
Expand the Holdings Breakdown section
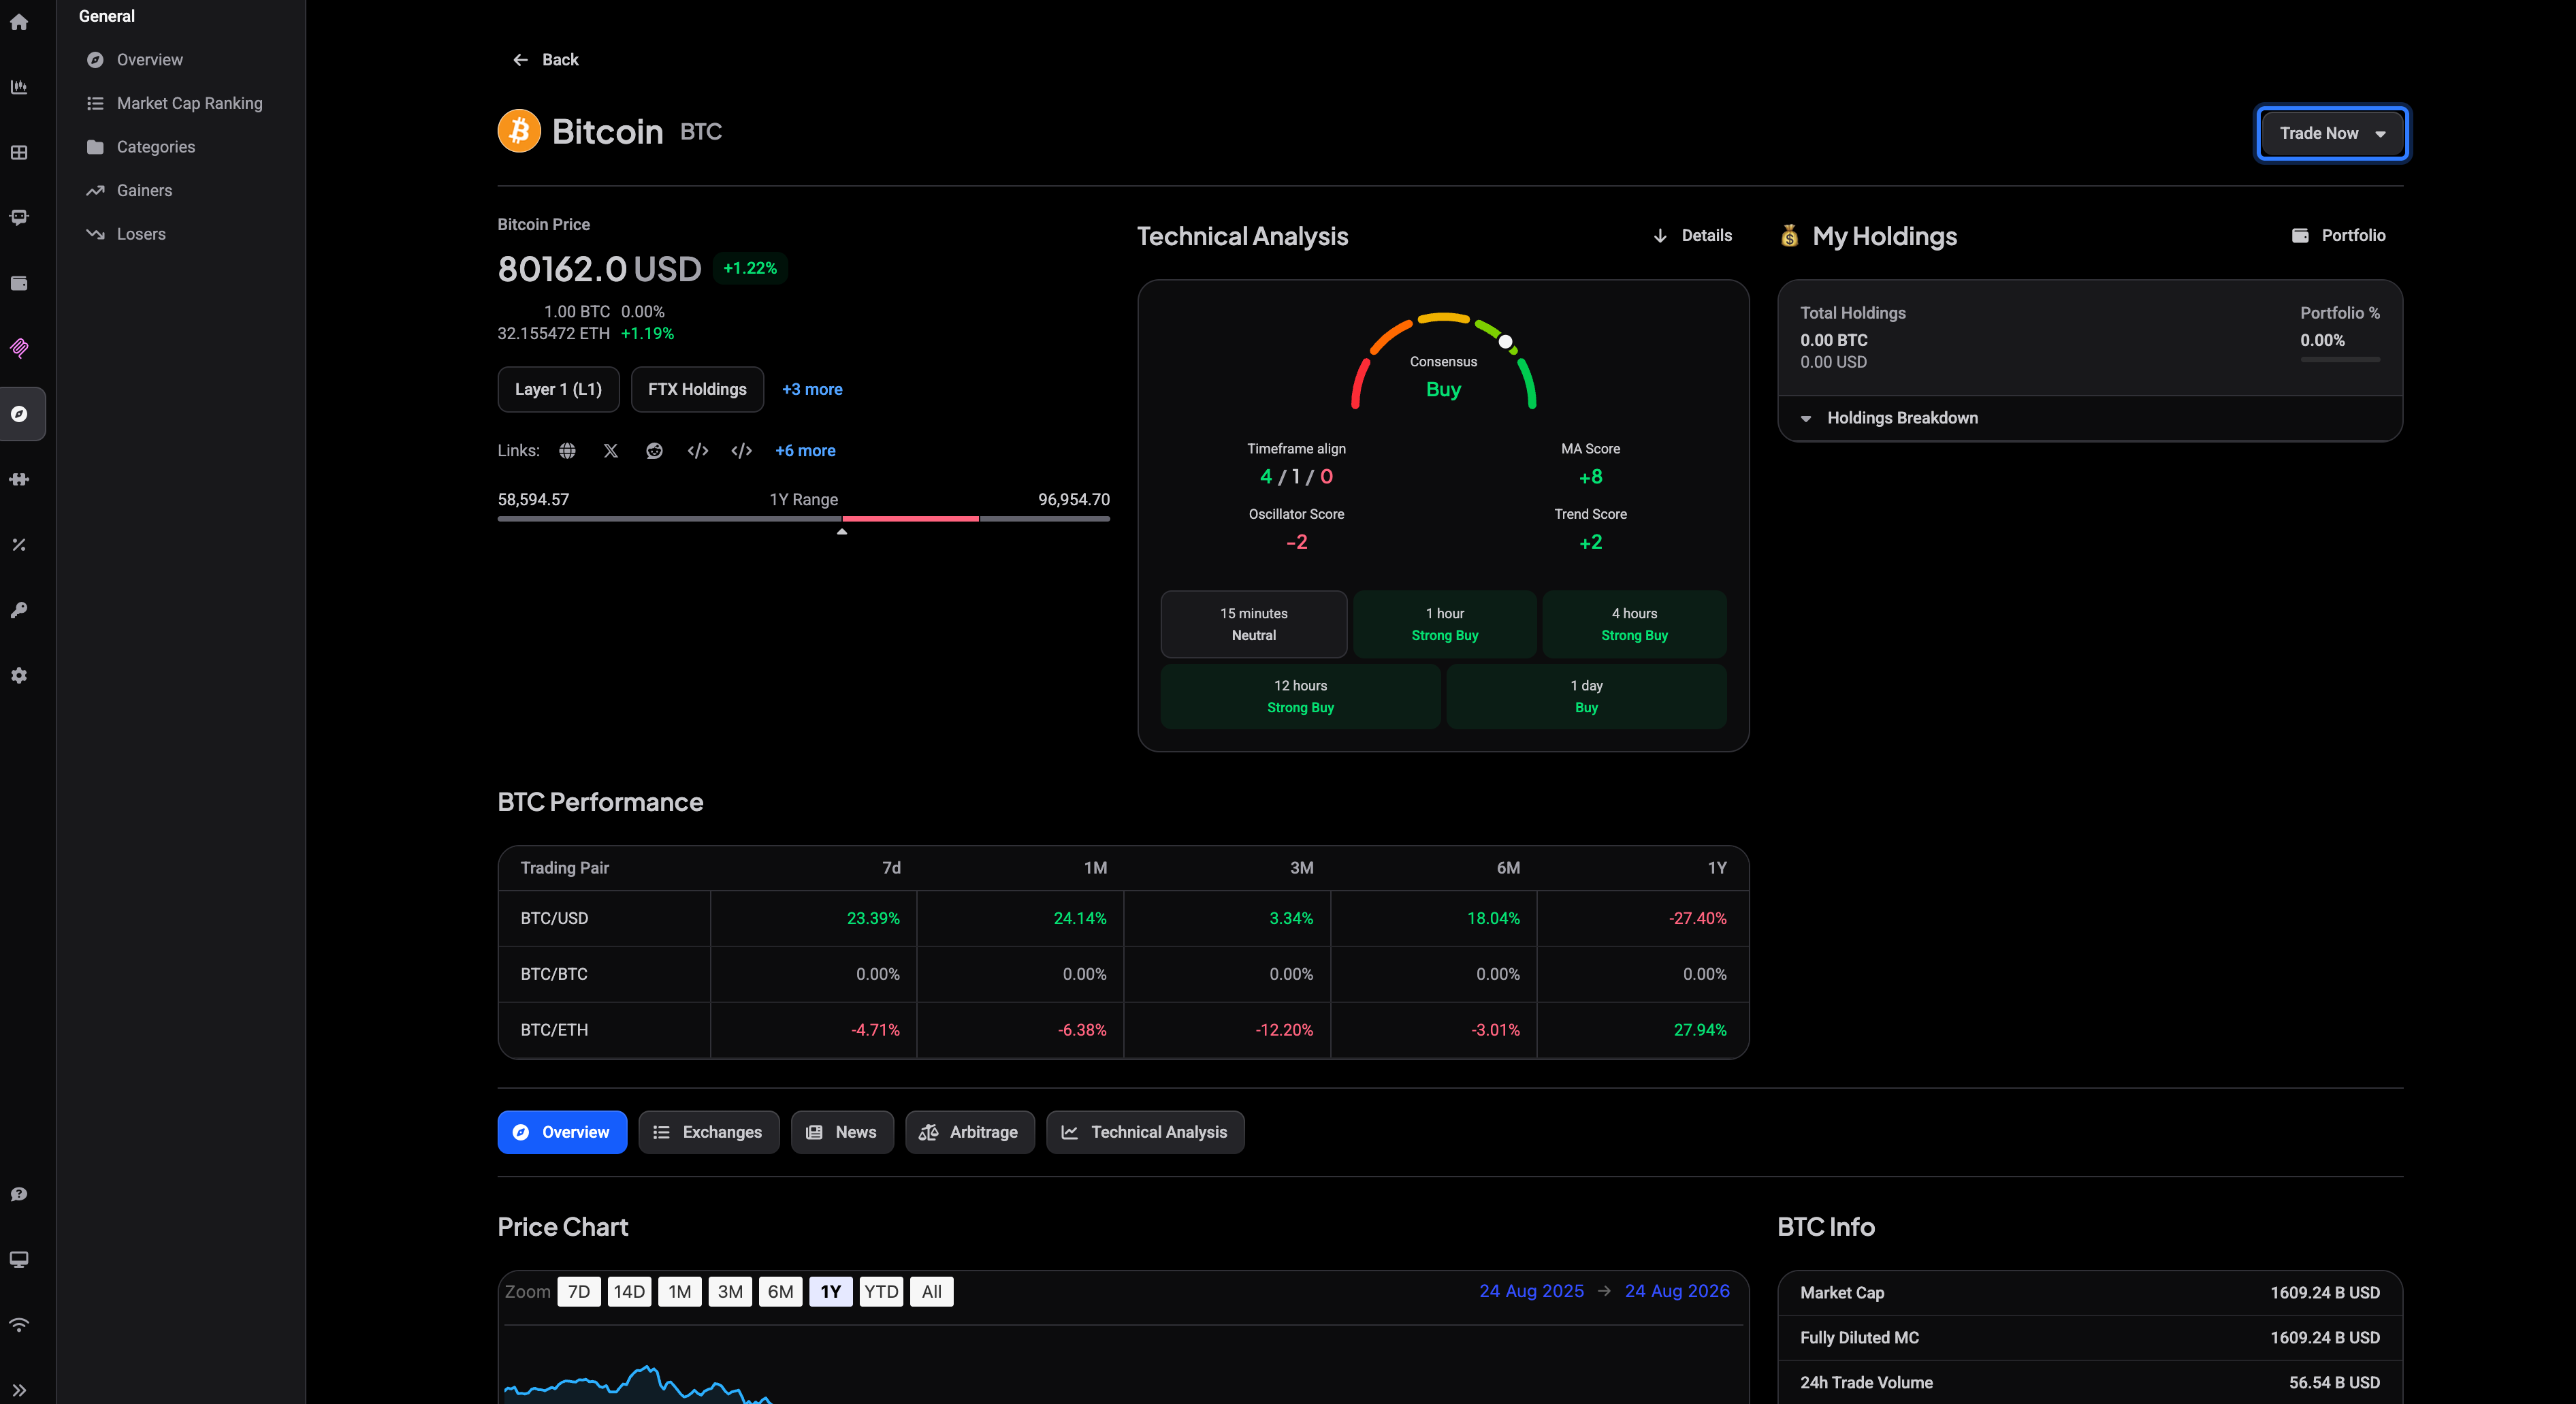click(2090, 418)
